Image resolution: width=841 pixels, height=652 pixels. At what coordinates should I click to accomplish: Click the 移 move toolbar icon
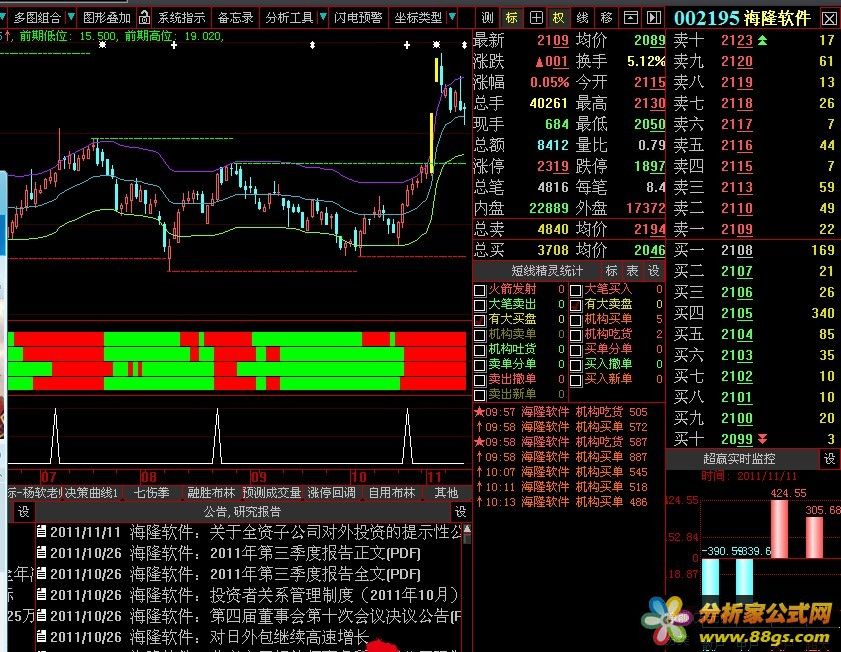coord(606,18)
